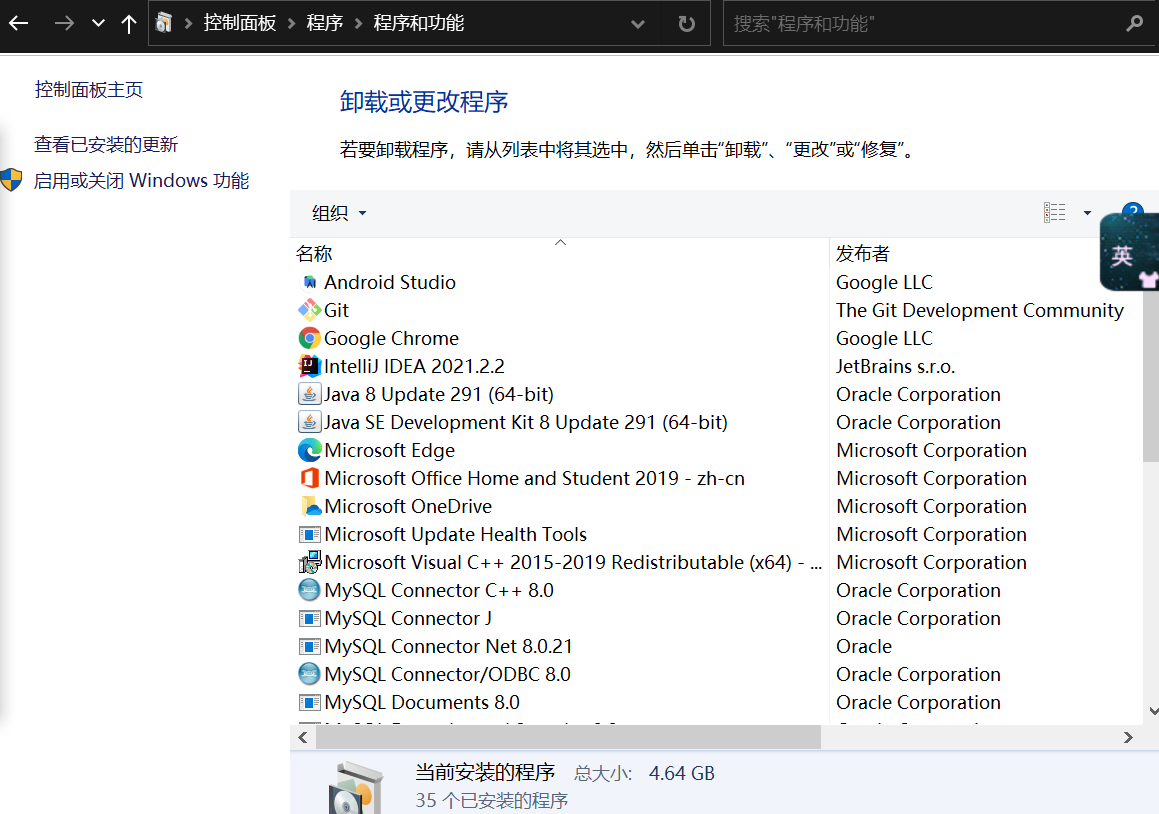1159x814 pixels.
Task: Open 启用或关闭 Windows 功能 link
Action: [141, 180]
